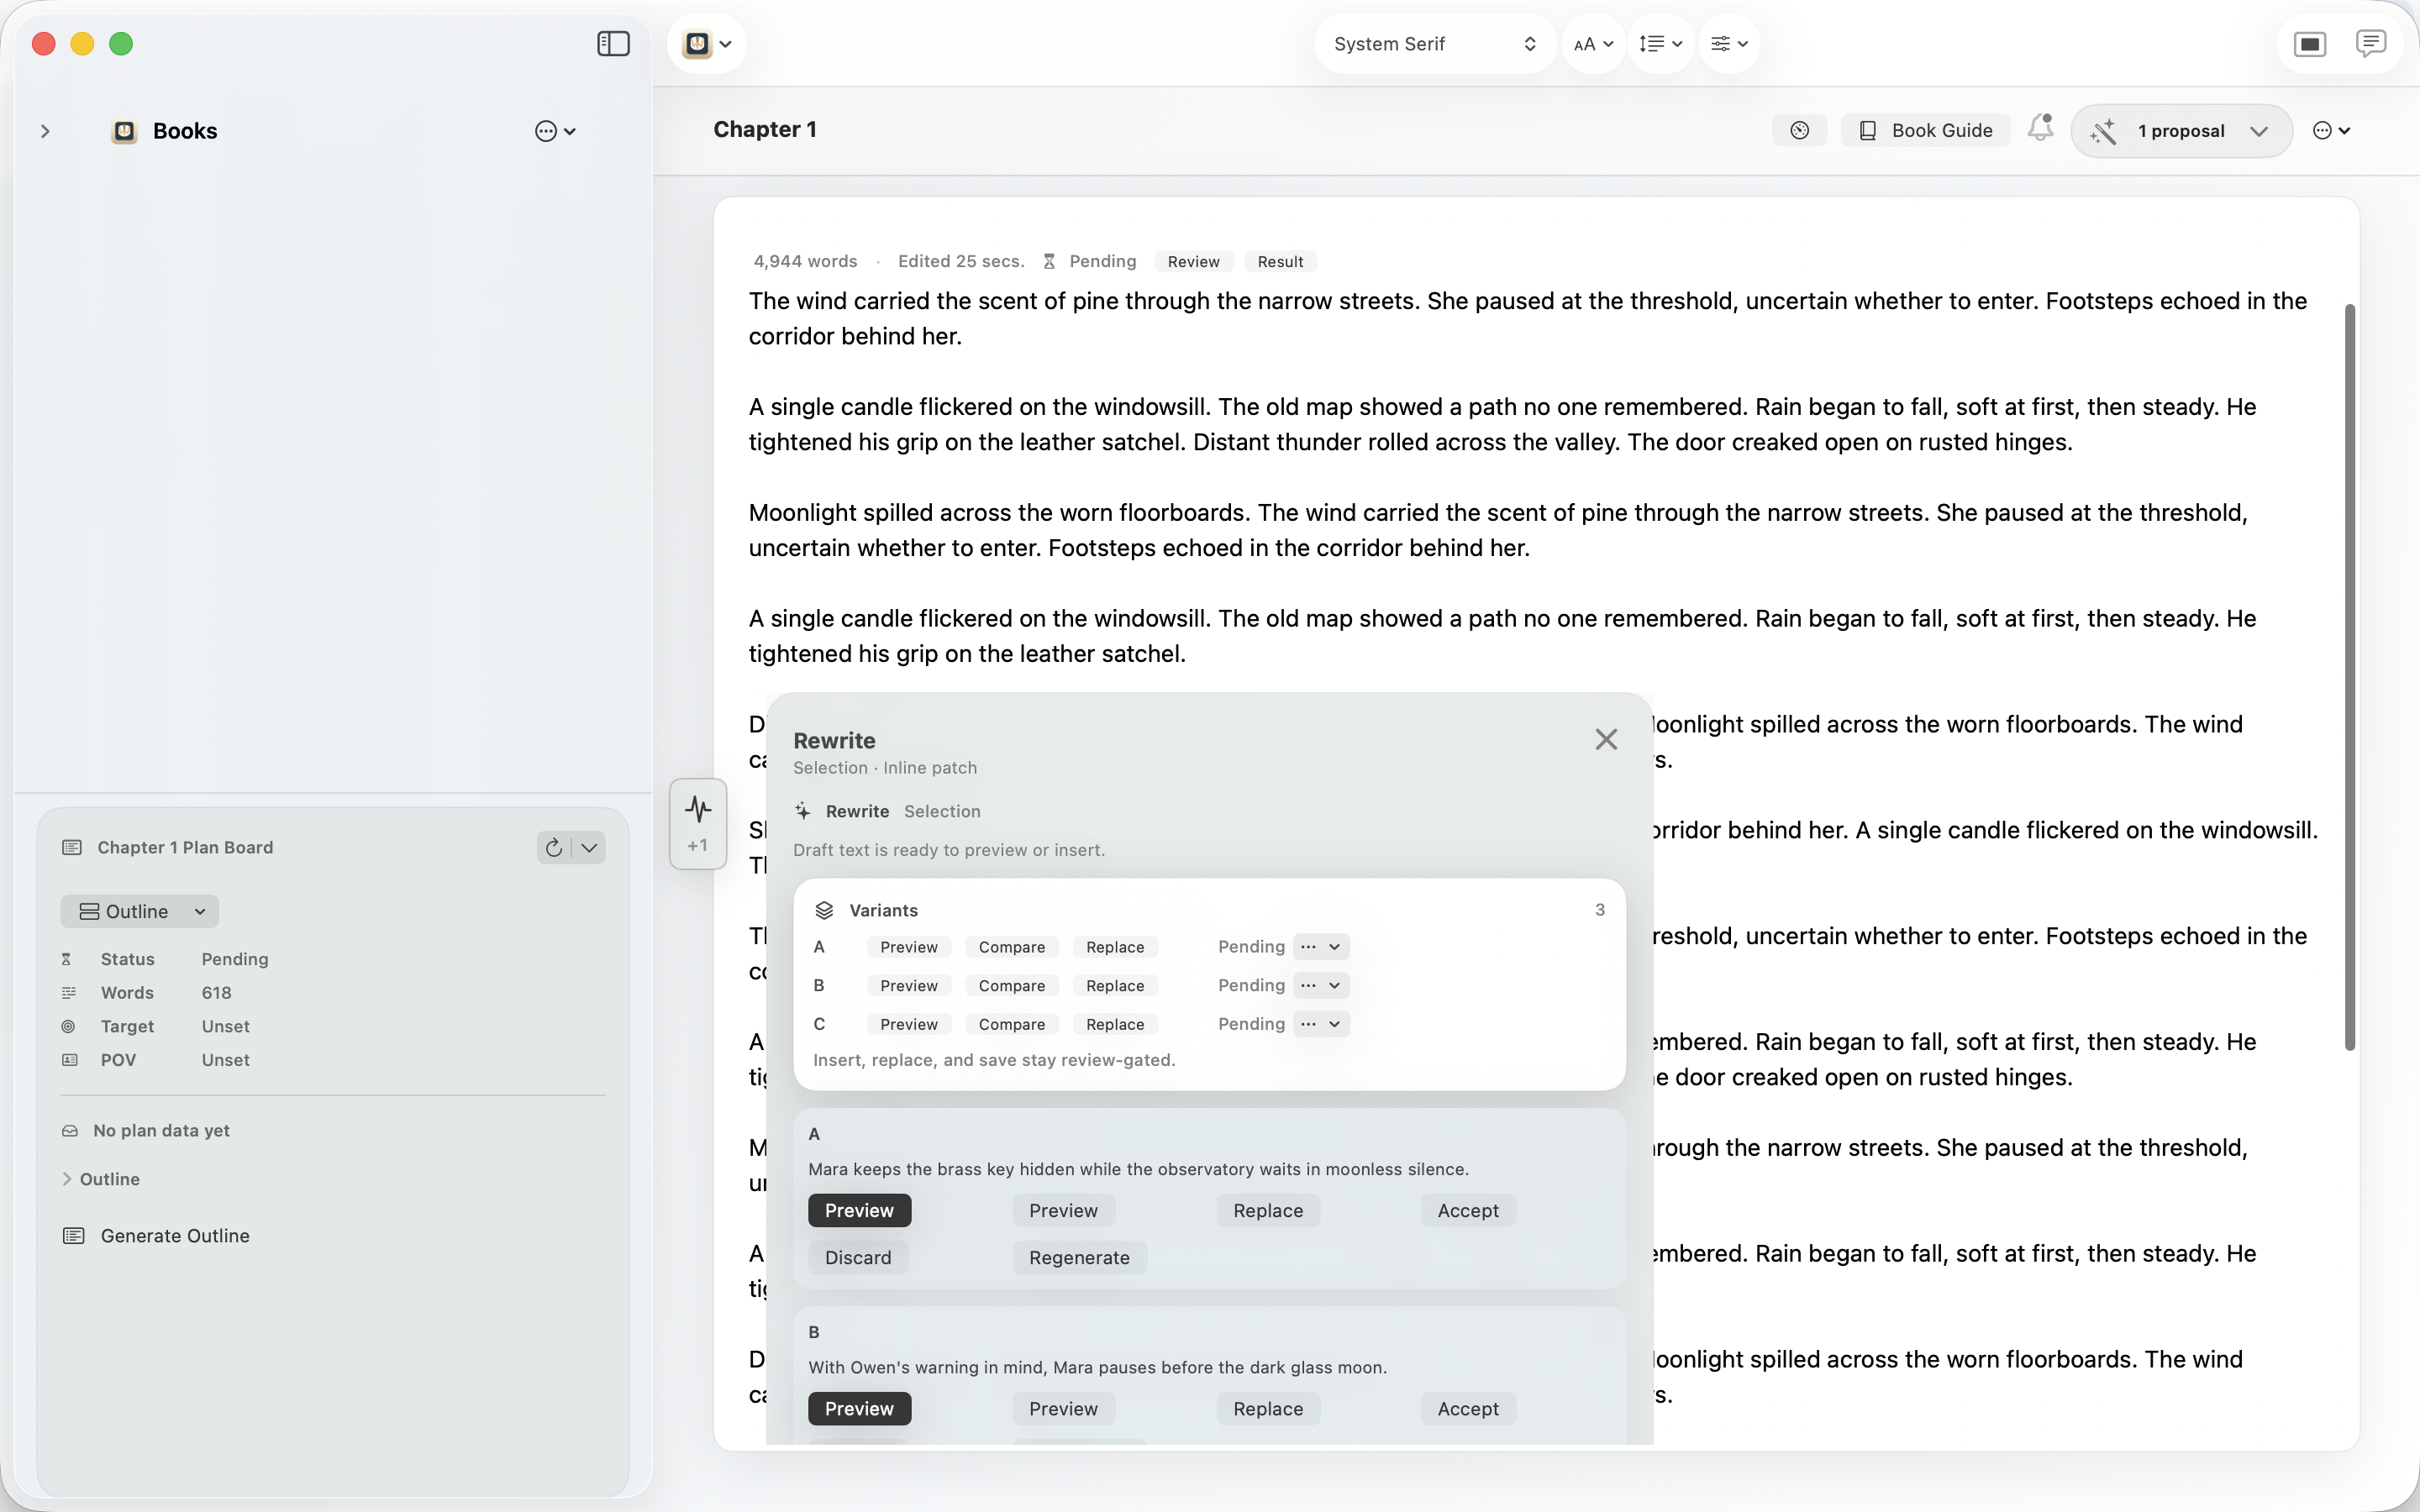
Task: Expand the 1 proposal dropdown
Action: pyautogui.click(x=2181, y=131)
